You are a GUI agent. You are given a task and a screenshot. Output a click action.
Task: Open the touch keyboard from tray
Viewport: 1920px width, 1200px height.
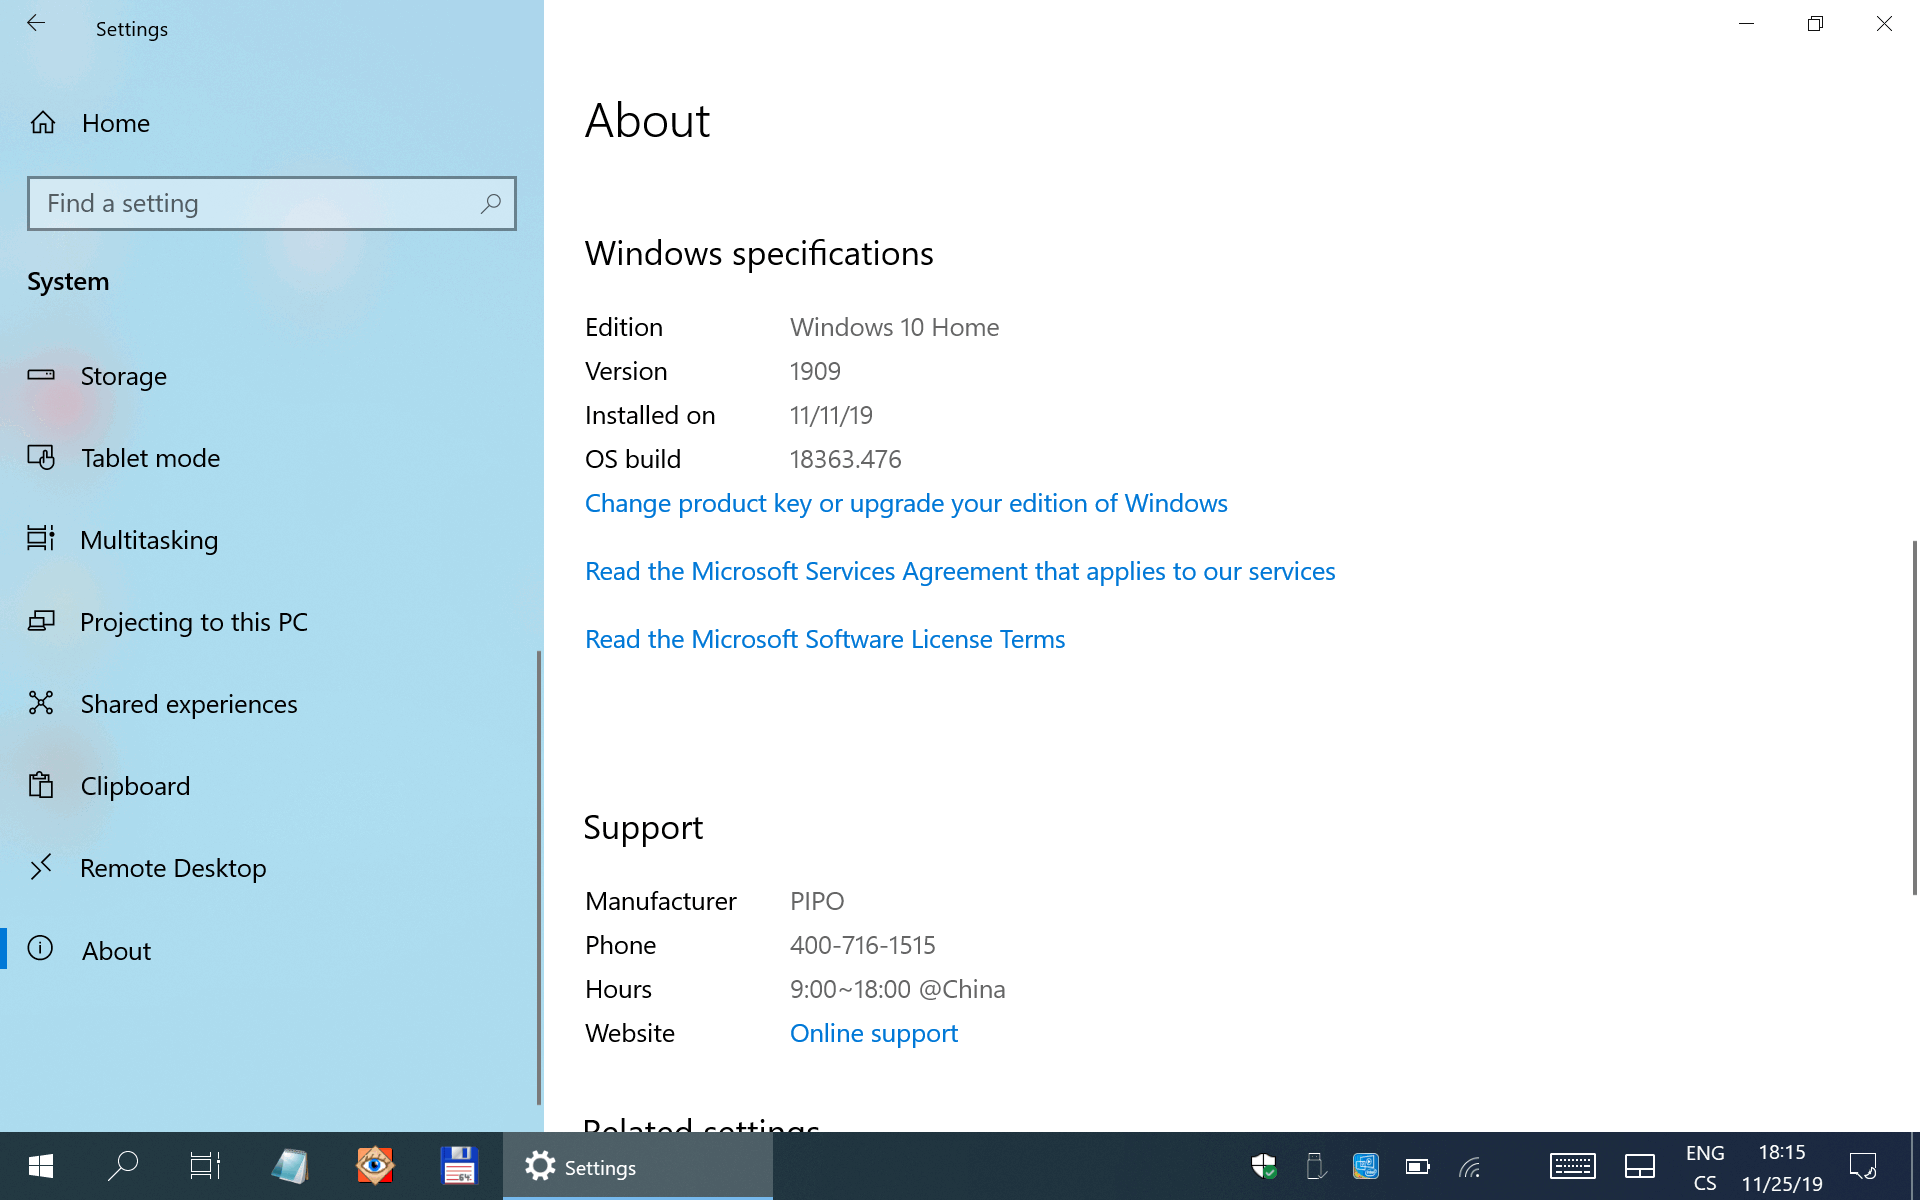[x=1572, y=1166]
